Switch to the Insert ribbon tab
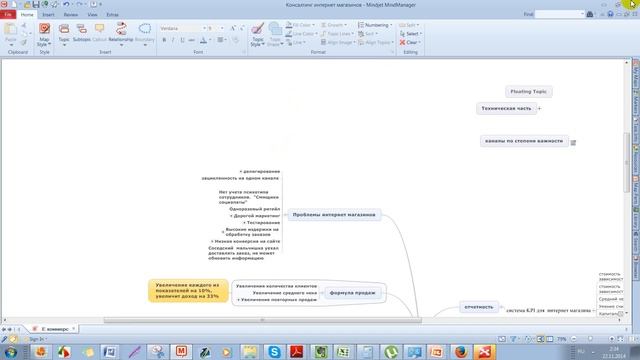The height and width of the screenshot is (360, 640). click(x=48, y=15)
